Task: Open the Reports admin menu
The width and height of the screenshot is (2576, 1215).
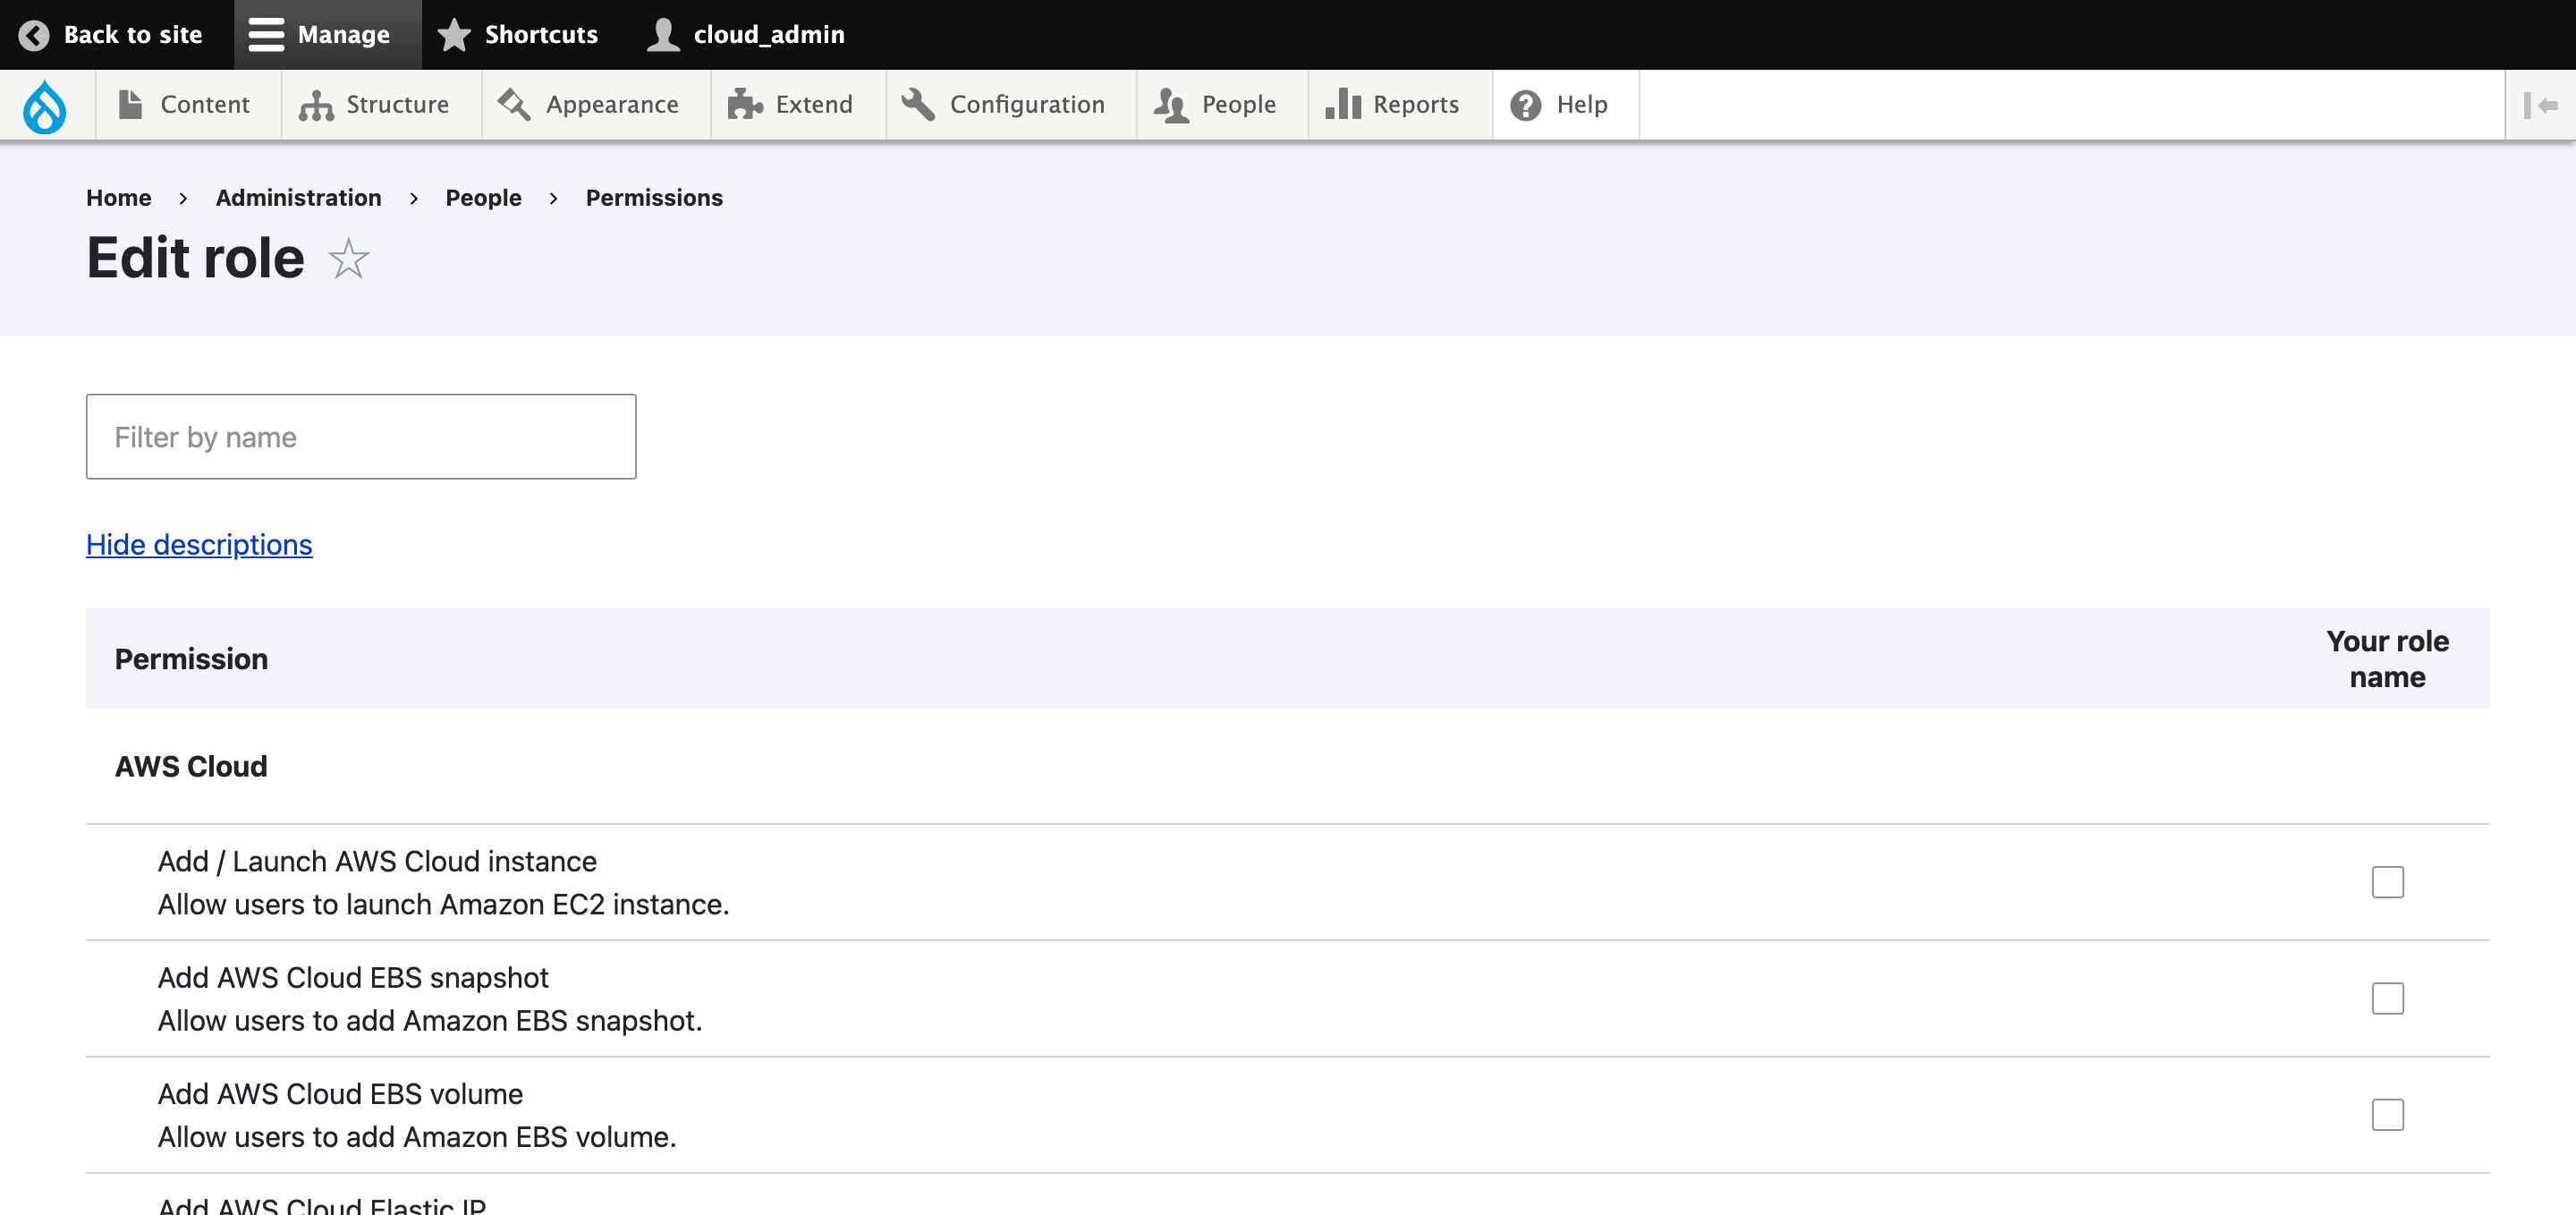Action: tap(1392, 105)
